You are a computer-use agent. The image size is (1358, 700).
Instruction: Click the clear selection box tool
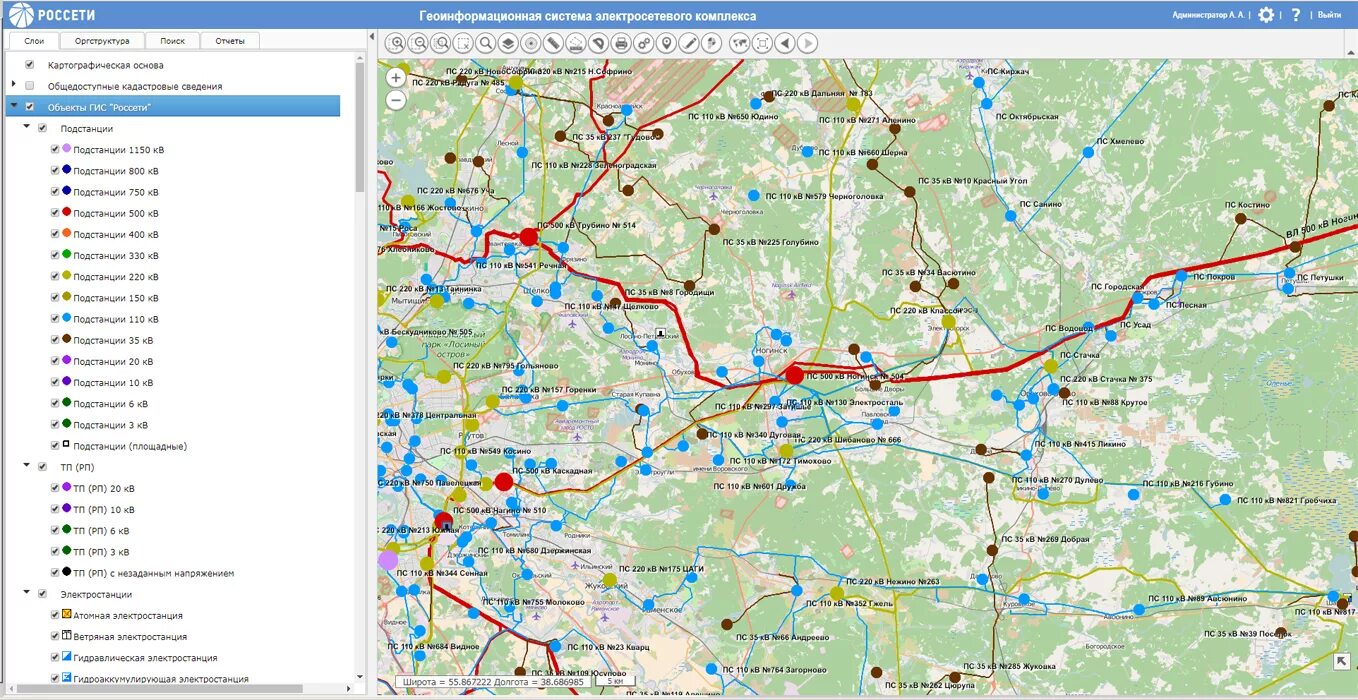click(x=463, y=43)
